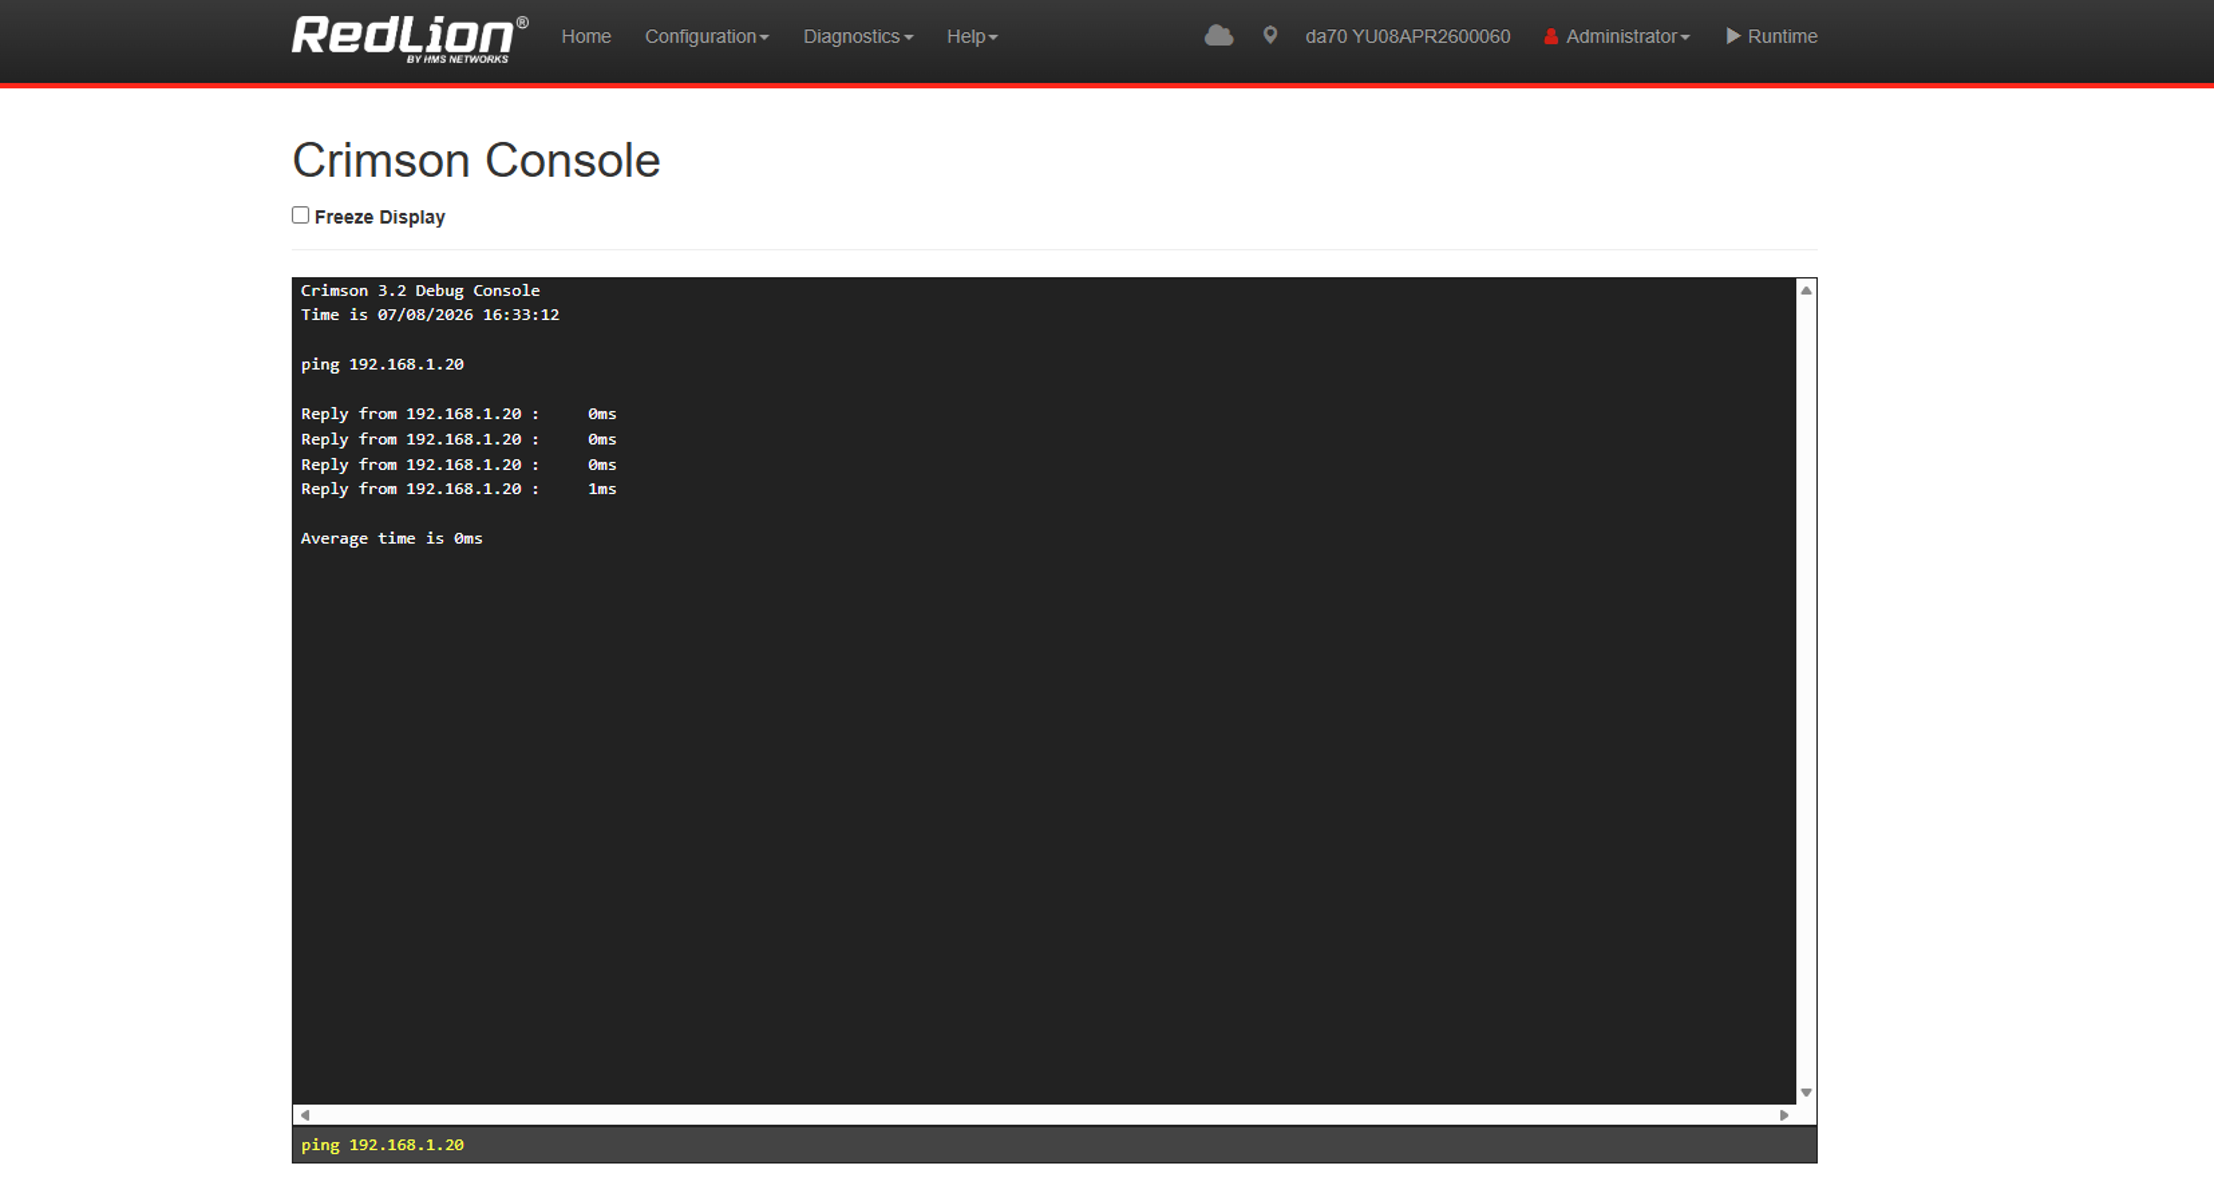
Task: Click device name da70 YU08APR2600060
Action: point(1408,37)
